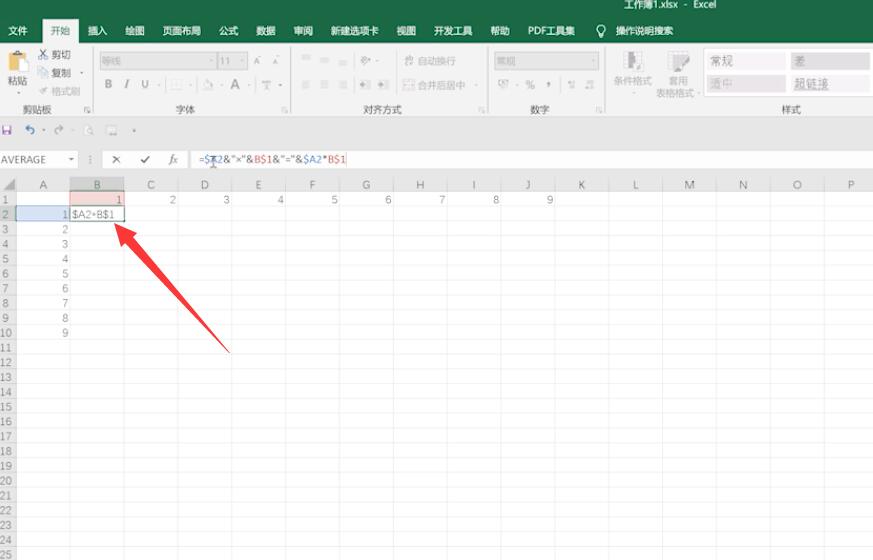Click the Percent Style icon
The width and height of the screenshot is (873, 560).
[530, 85]
